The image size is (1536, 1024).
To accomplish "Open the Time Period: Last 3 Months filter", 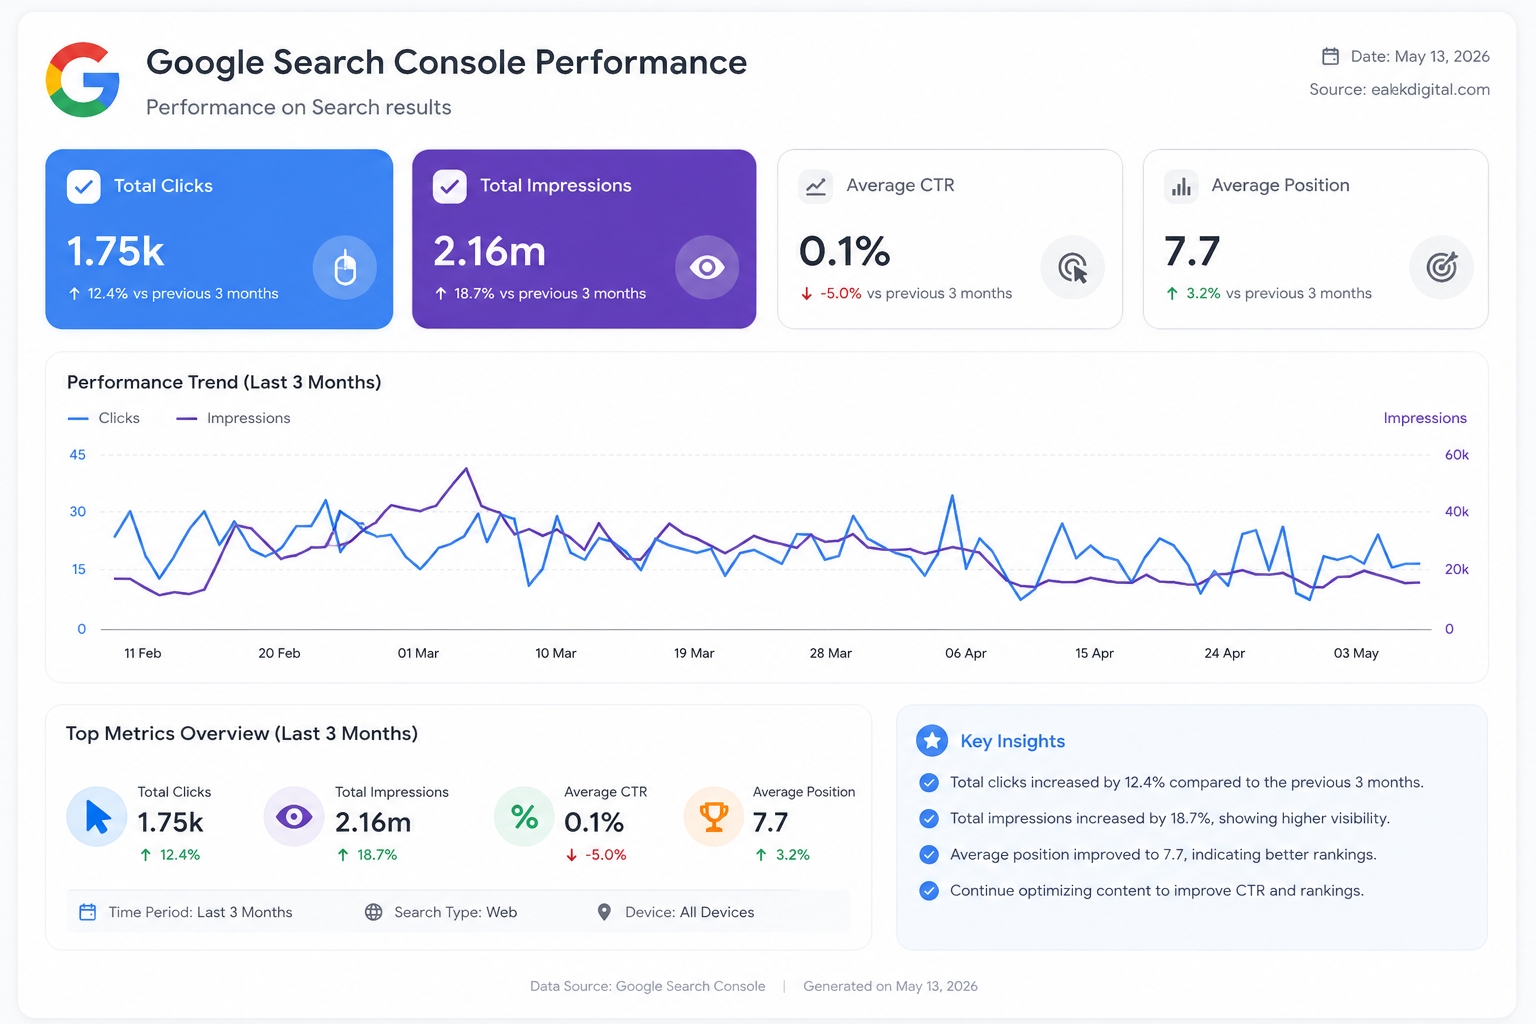I will coord(186,912).
